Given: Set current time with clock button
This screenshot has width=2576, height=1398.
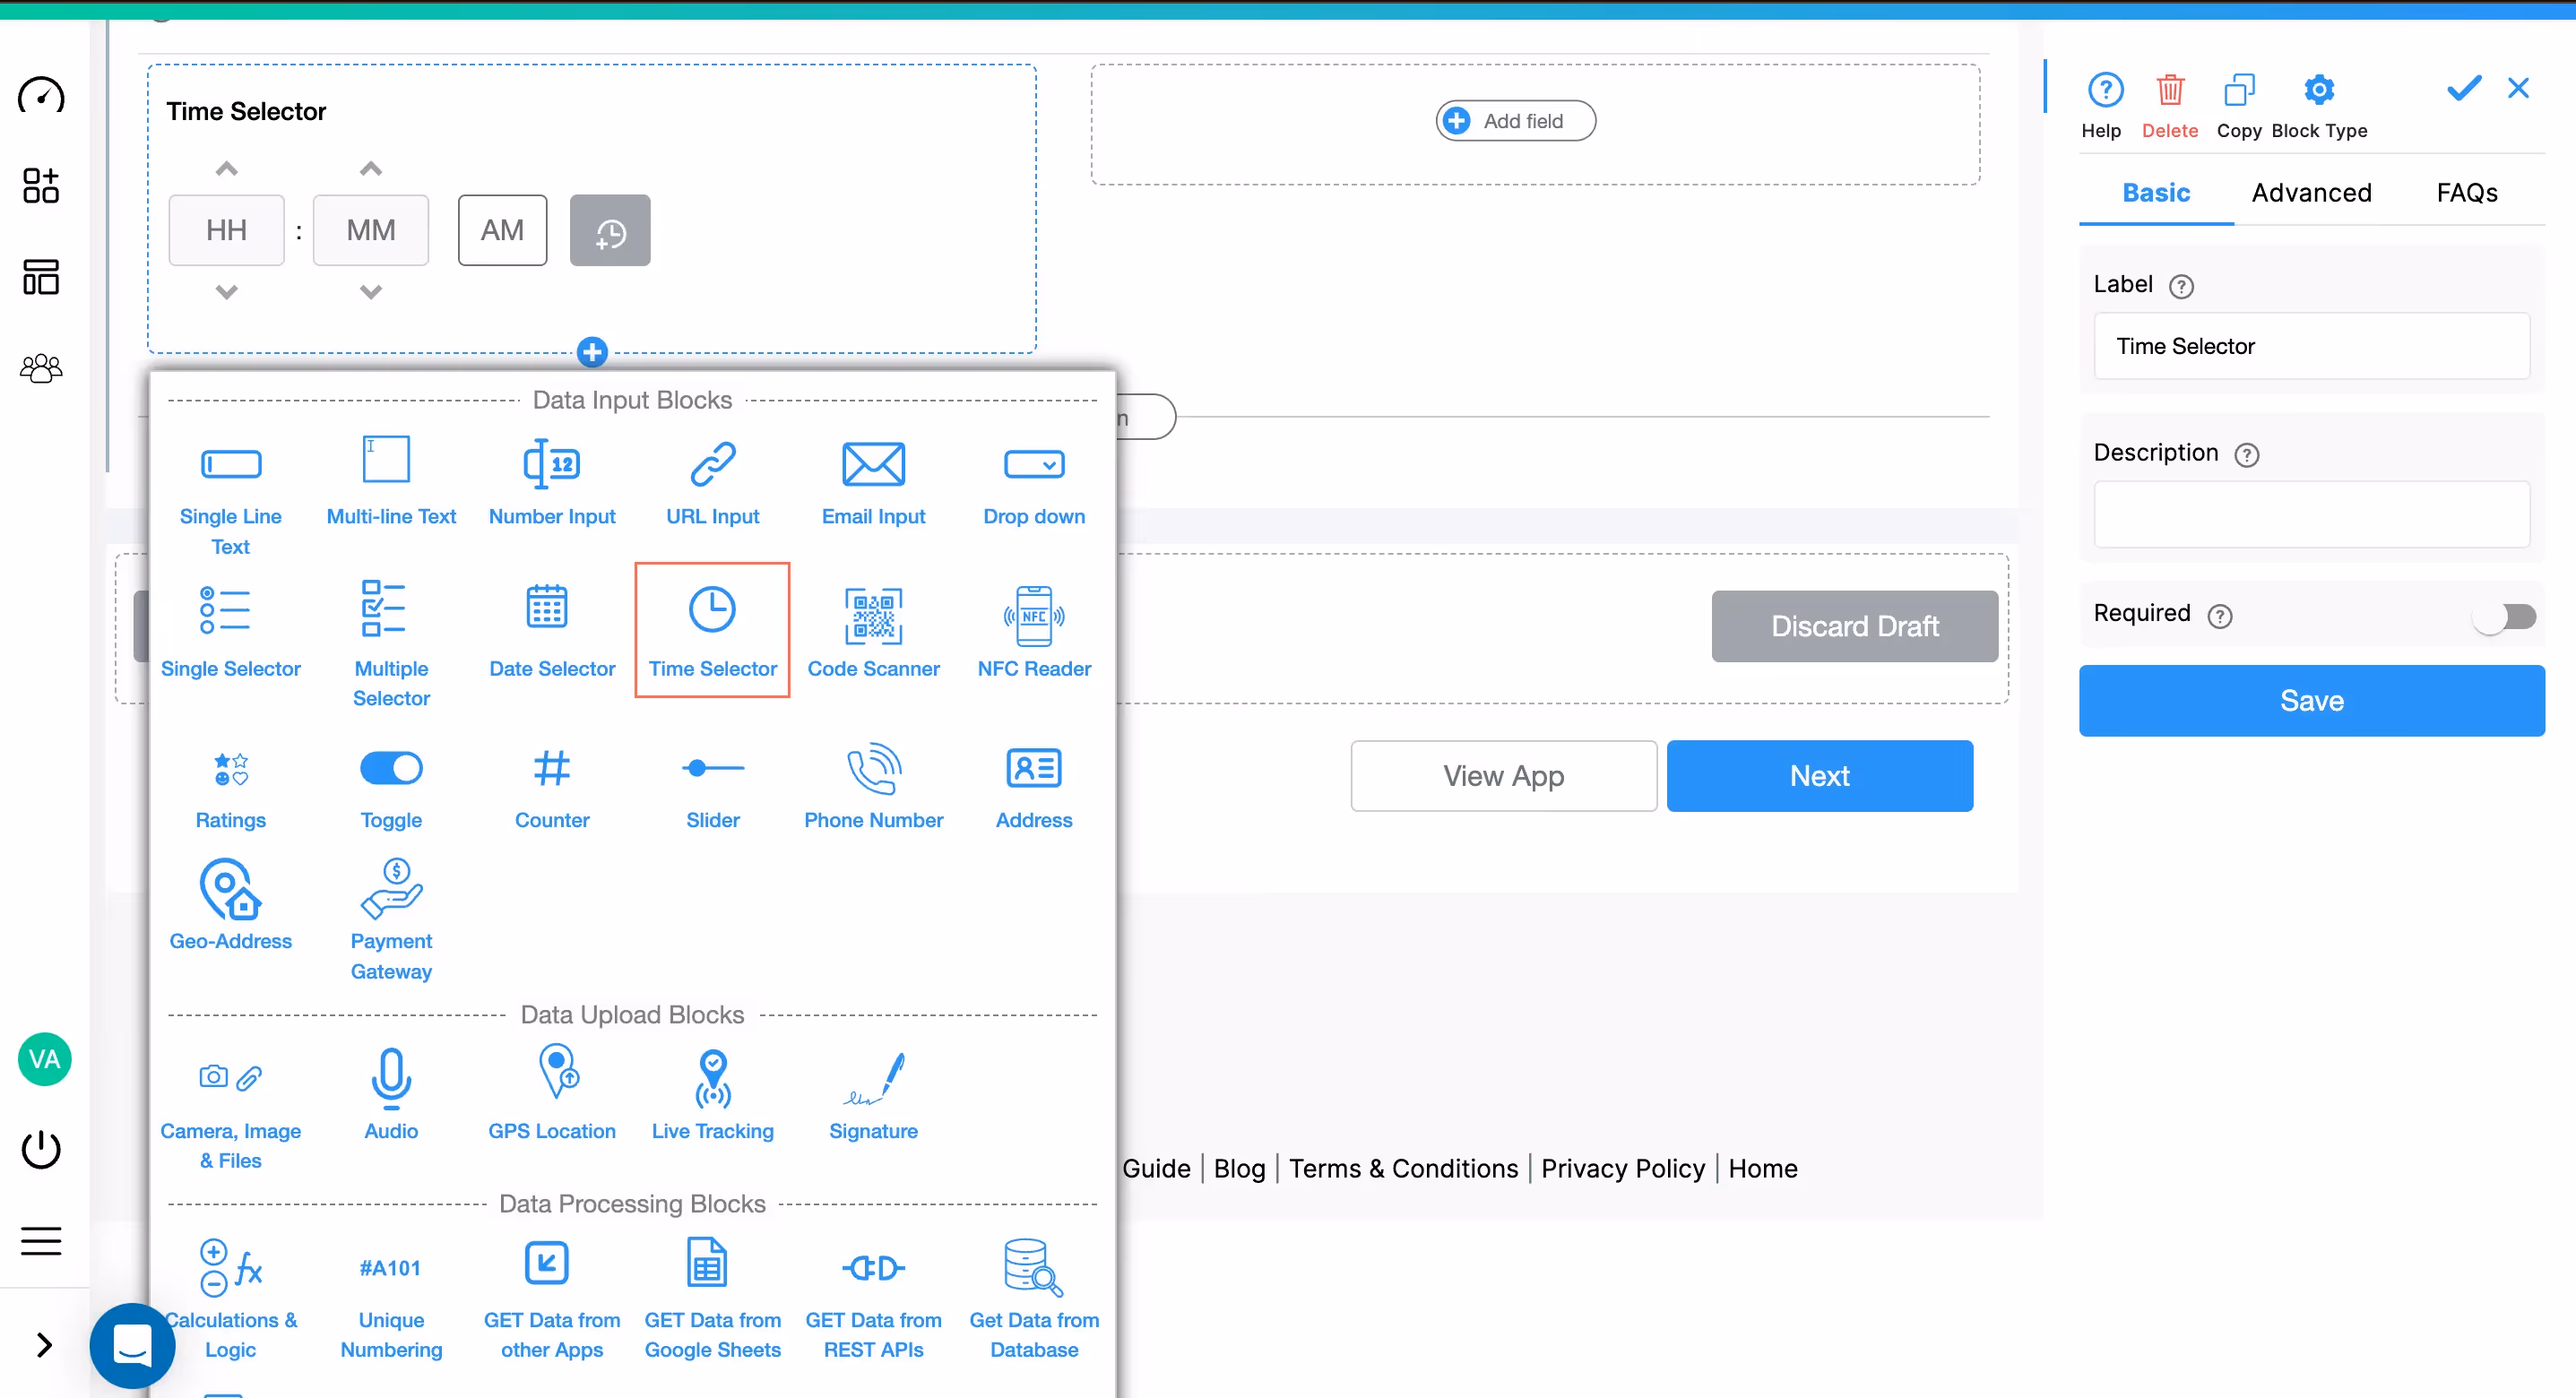Looking at the screenshot, I should point(610,230).
